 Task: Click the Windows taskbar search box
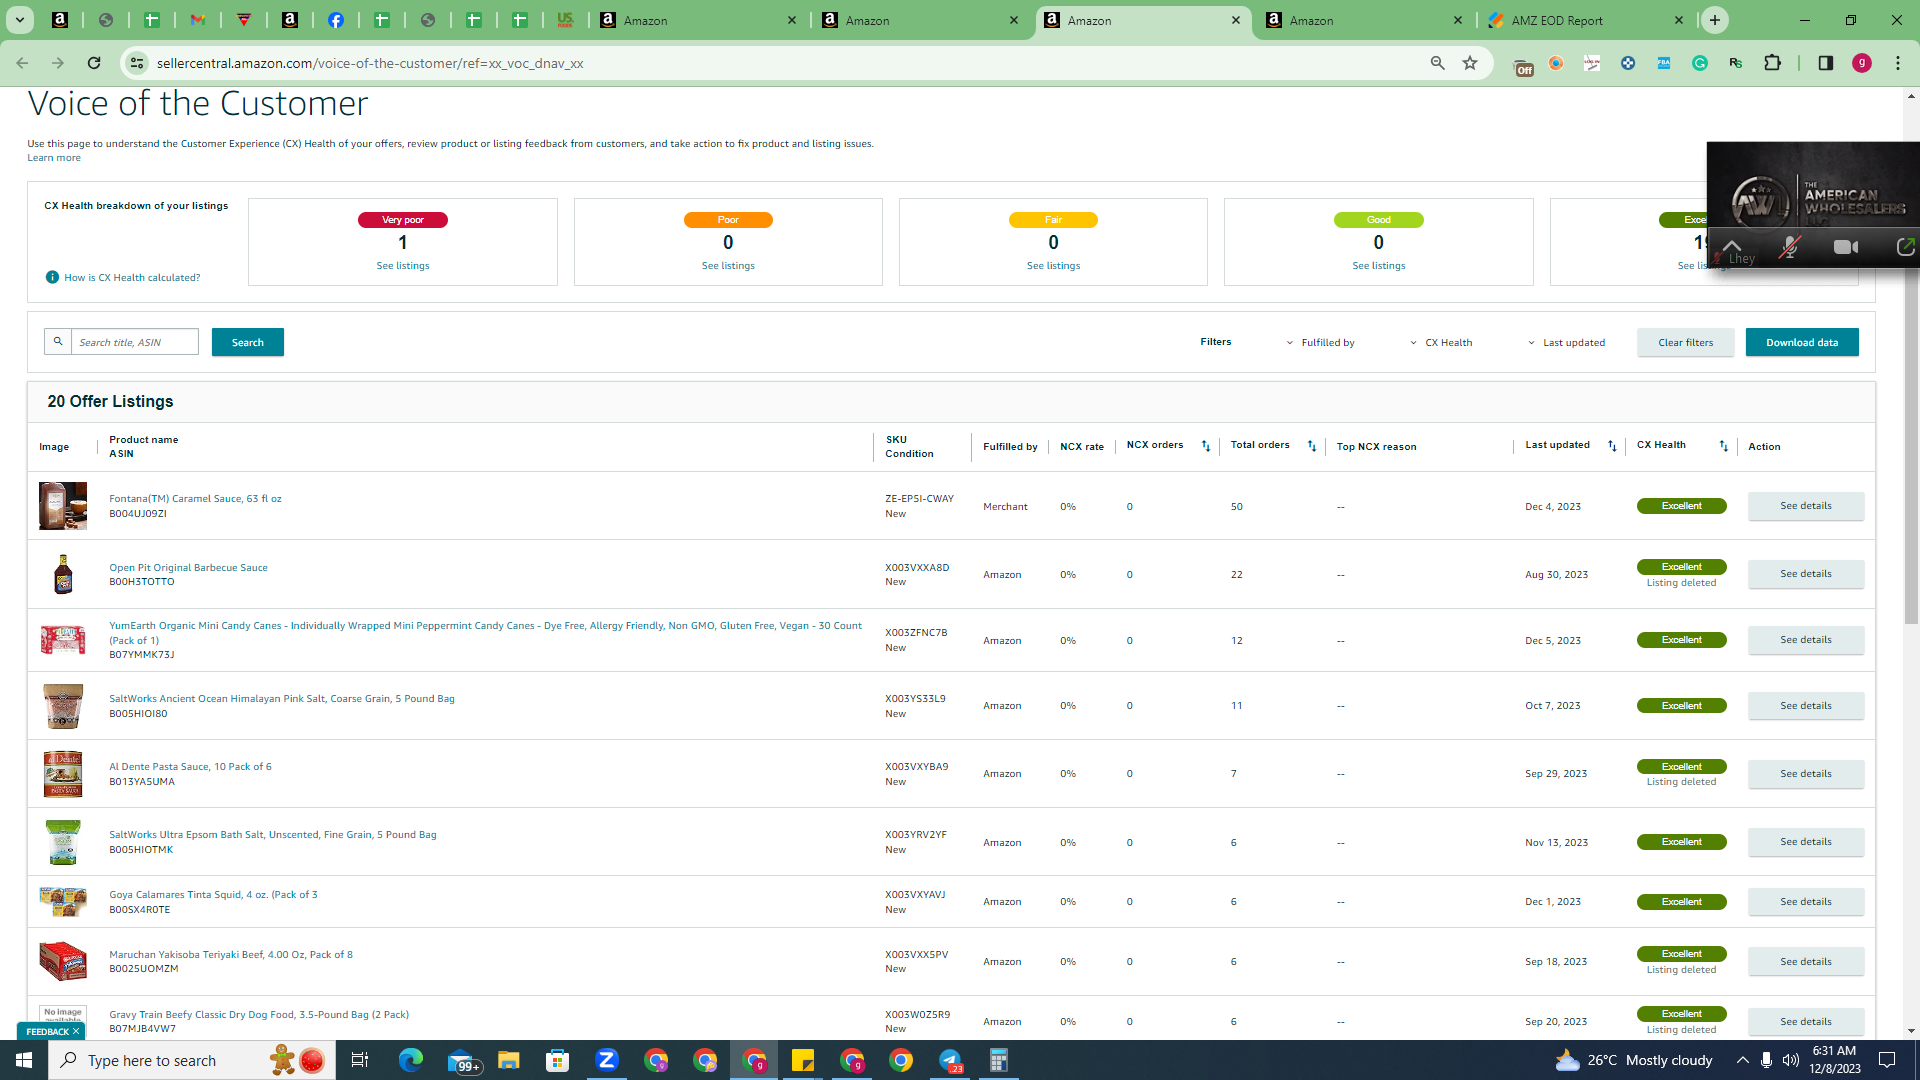click(192, 1060)
